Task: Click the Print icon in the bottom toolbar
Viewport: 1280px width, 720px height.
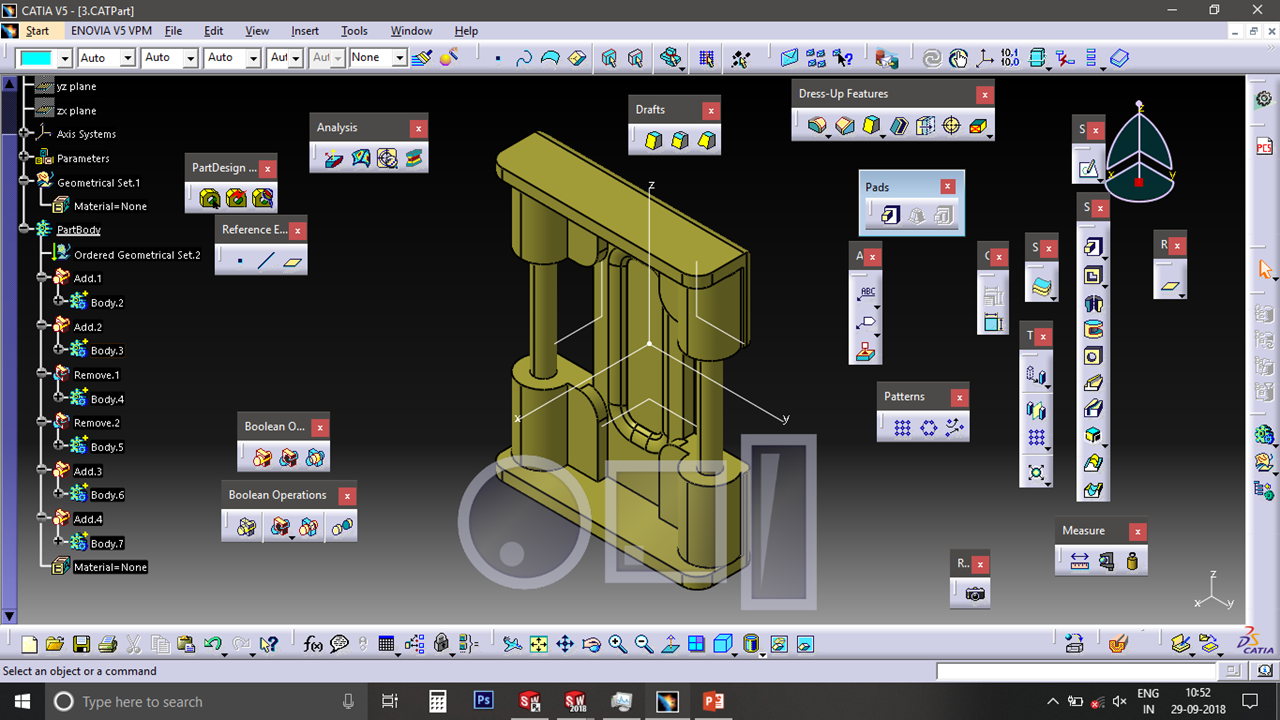Action: (x=108, y=645)
